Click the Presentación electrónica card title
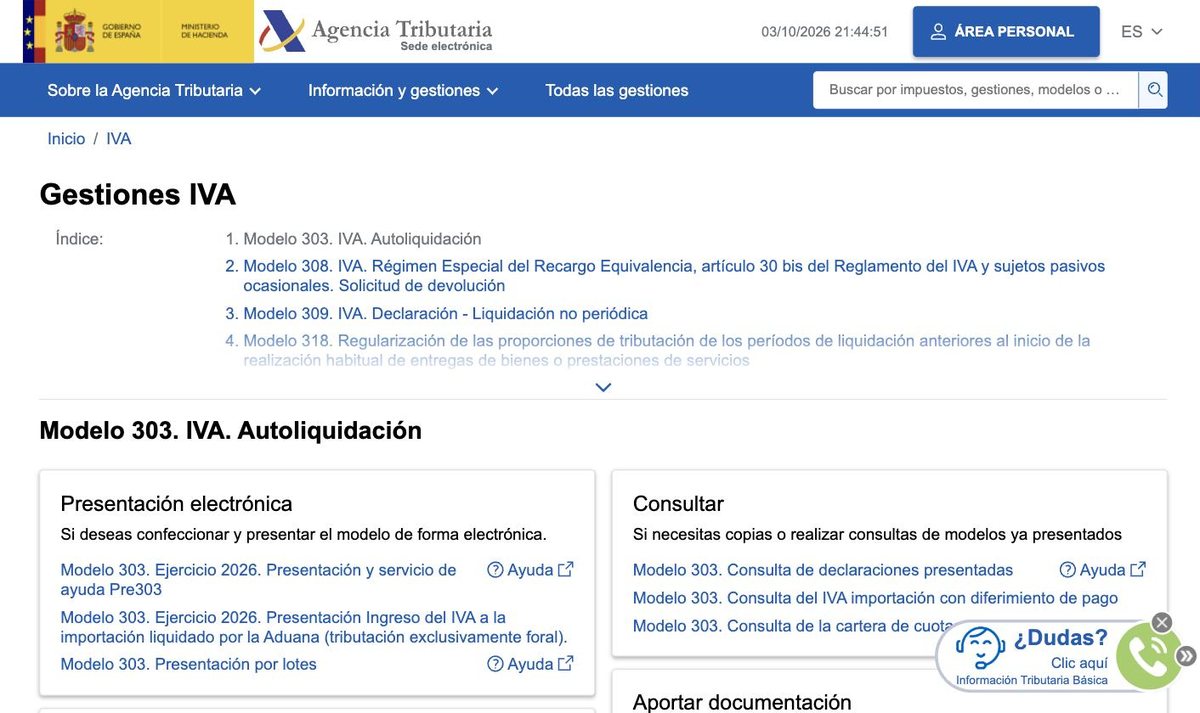Screen dimensions: 1200x713 176,503
